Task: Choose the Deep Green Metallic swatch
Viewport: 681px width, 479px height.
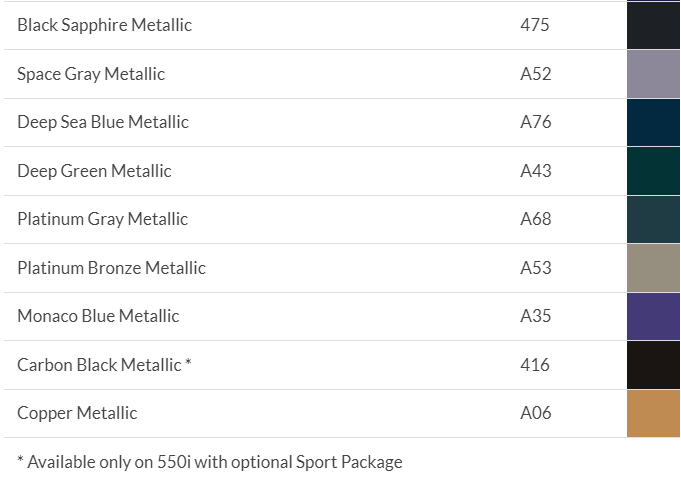Action: coord(653,171)
